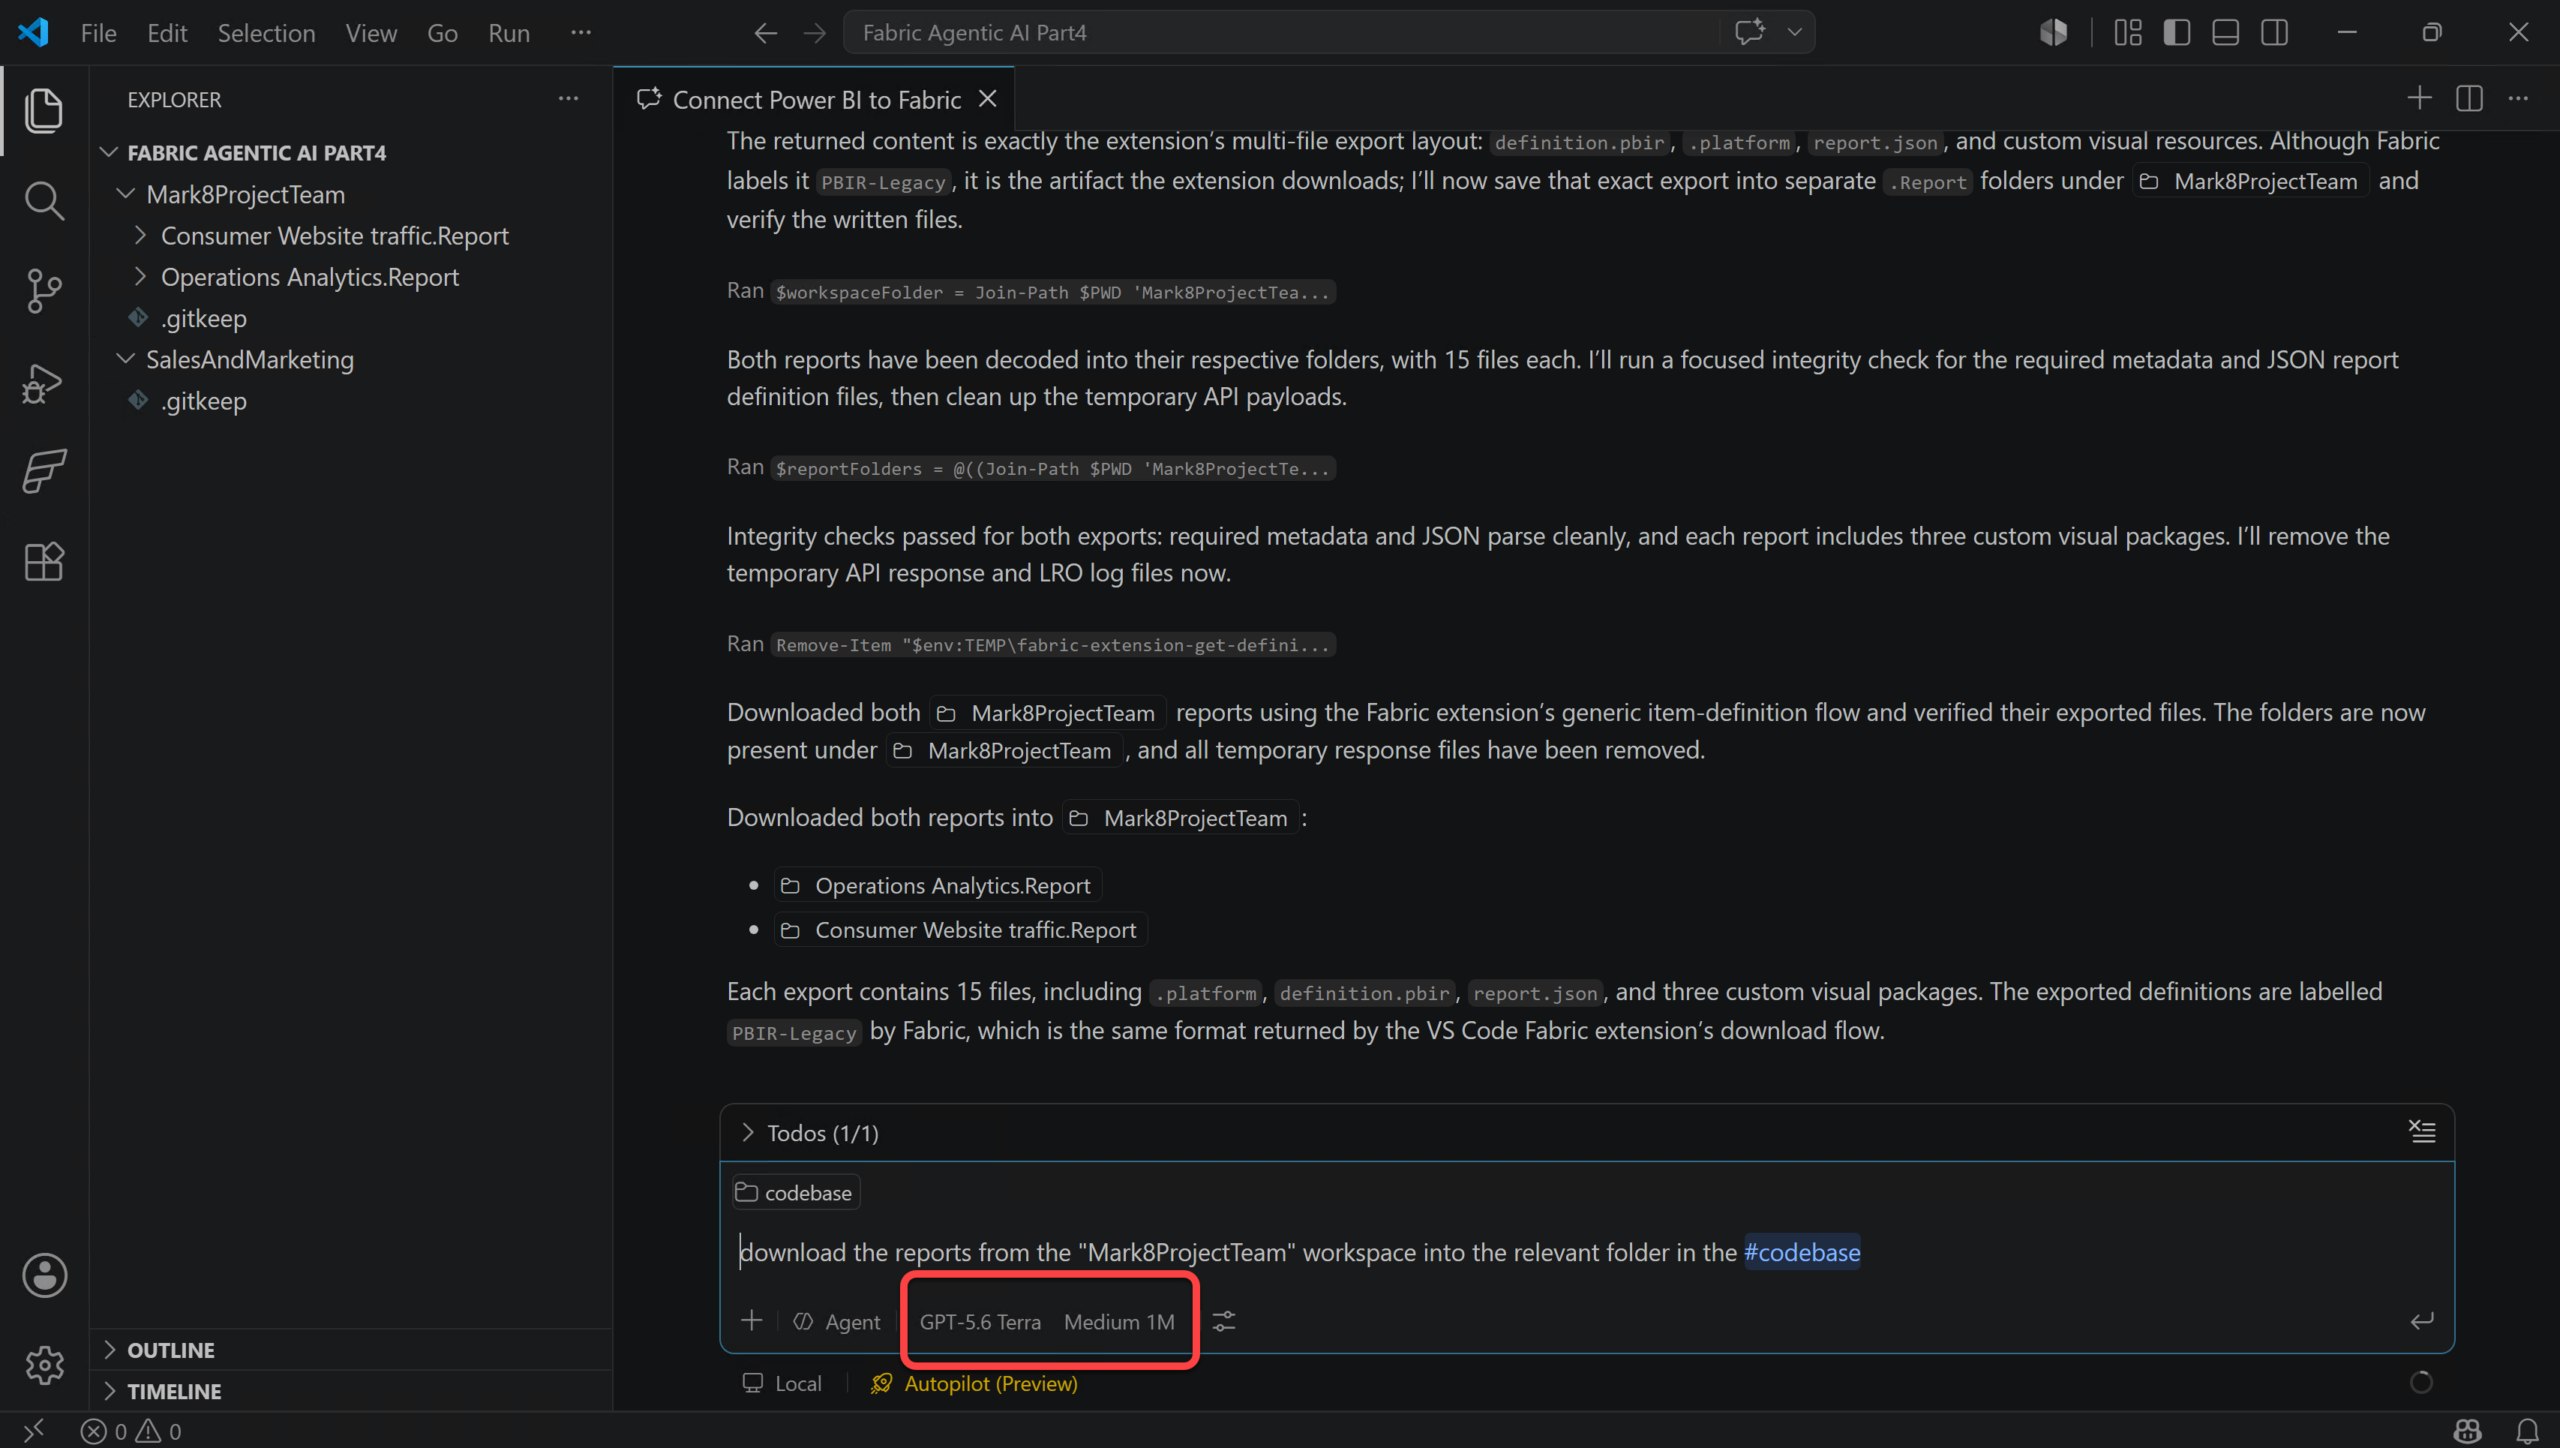The width and height of the screenshot is (2560, 1448).
Task: Open the Run menu
Action: pyautogui.click(x=509, y=33)
